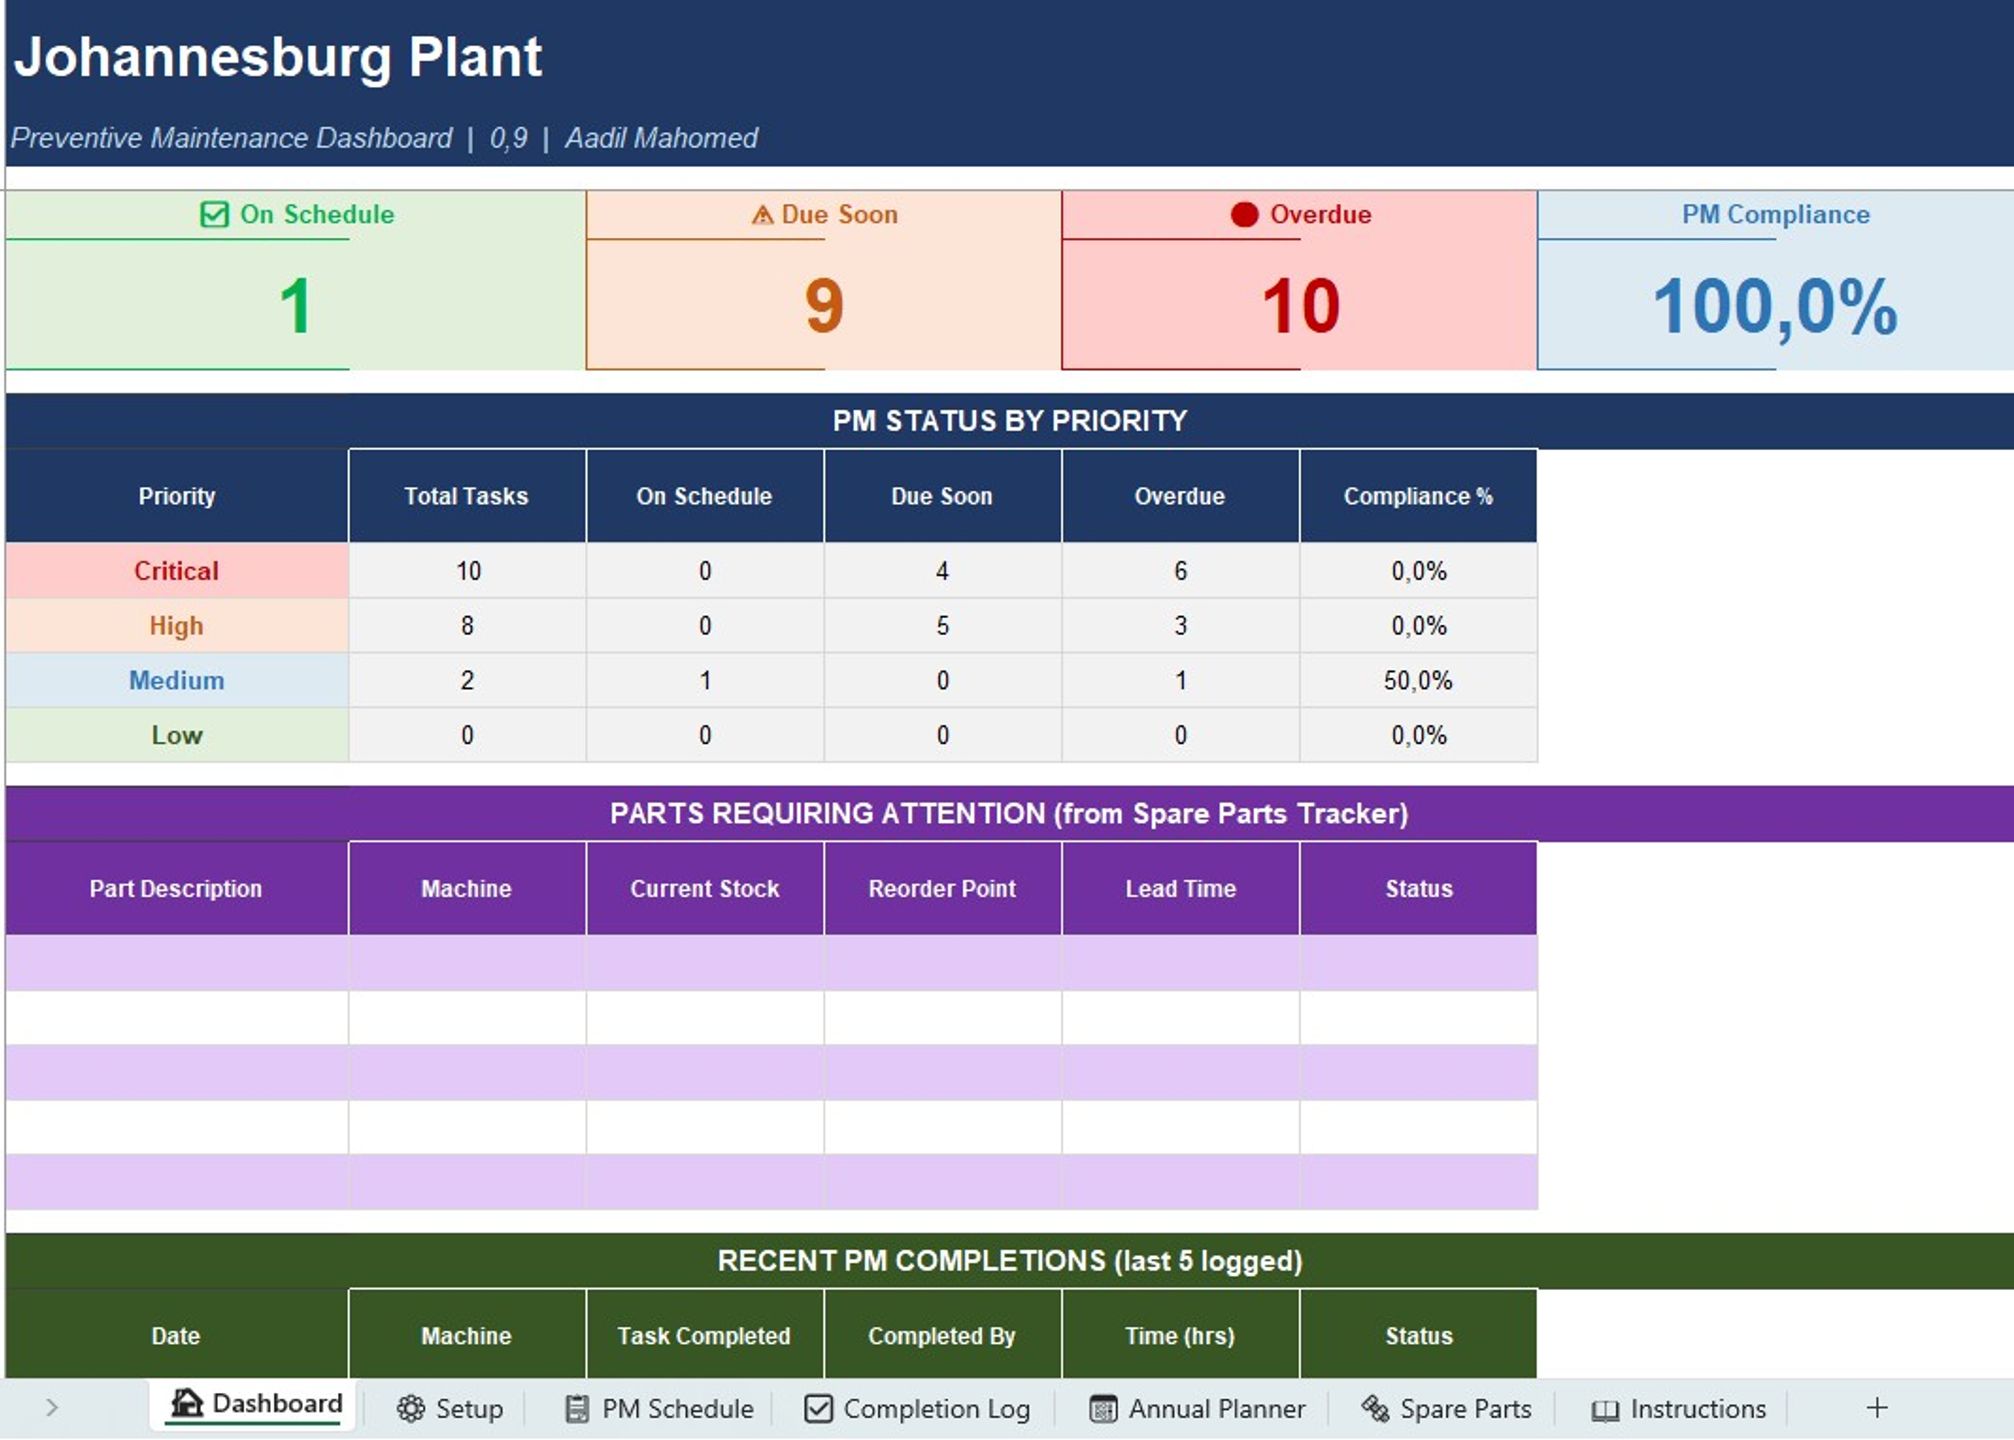The height and width of the screenshot is (1440, 2014).
Task: Click the RECENT PM COMPLETIONS header
Action: pyautogui.click(x=1010, y=1261)
